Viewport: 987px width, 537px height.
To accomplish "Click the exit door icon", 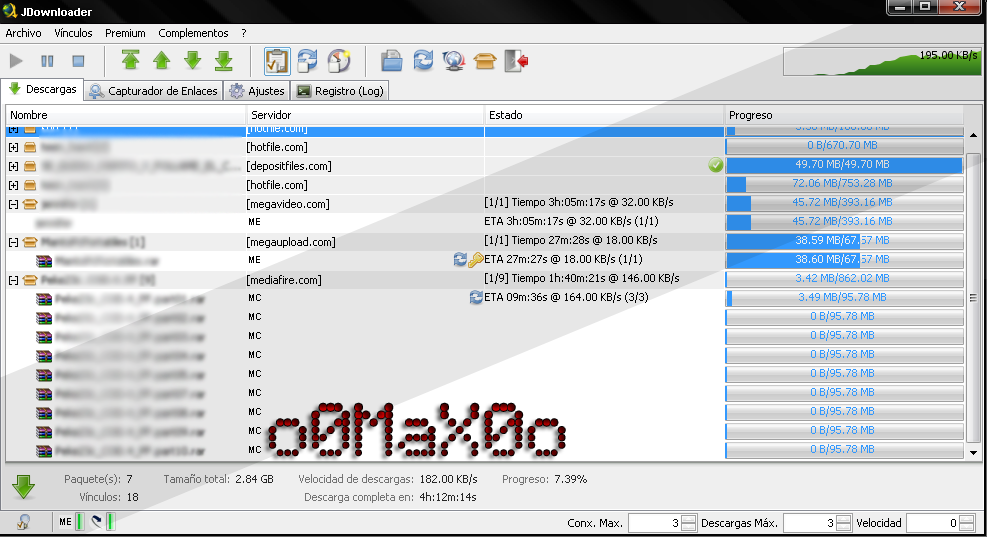I will coord(516,61).
